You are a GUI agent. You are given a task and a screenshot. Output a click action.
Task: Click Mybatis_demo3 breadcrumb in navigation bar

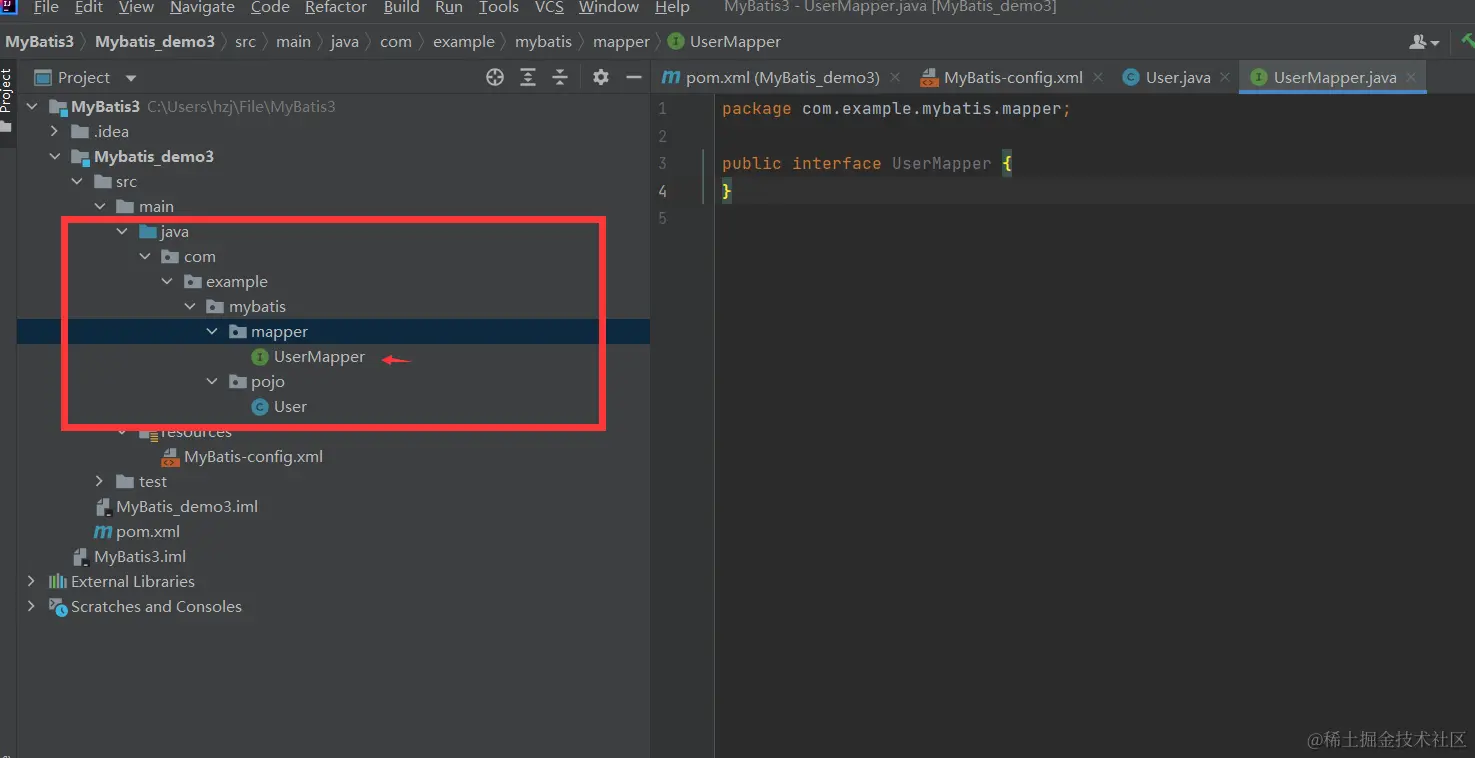point(155,41)
